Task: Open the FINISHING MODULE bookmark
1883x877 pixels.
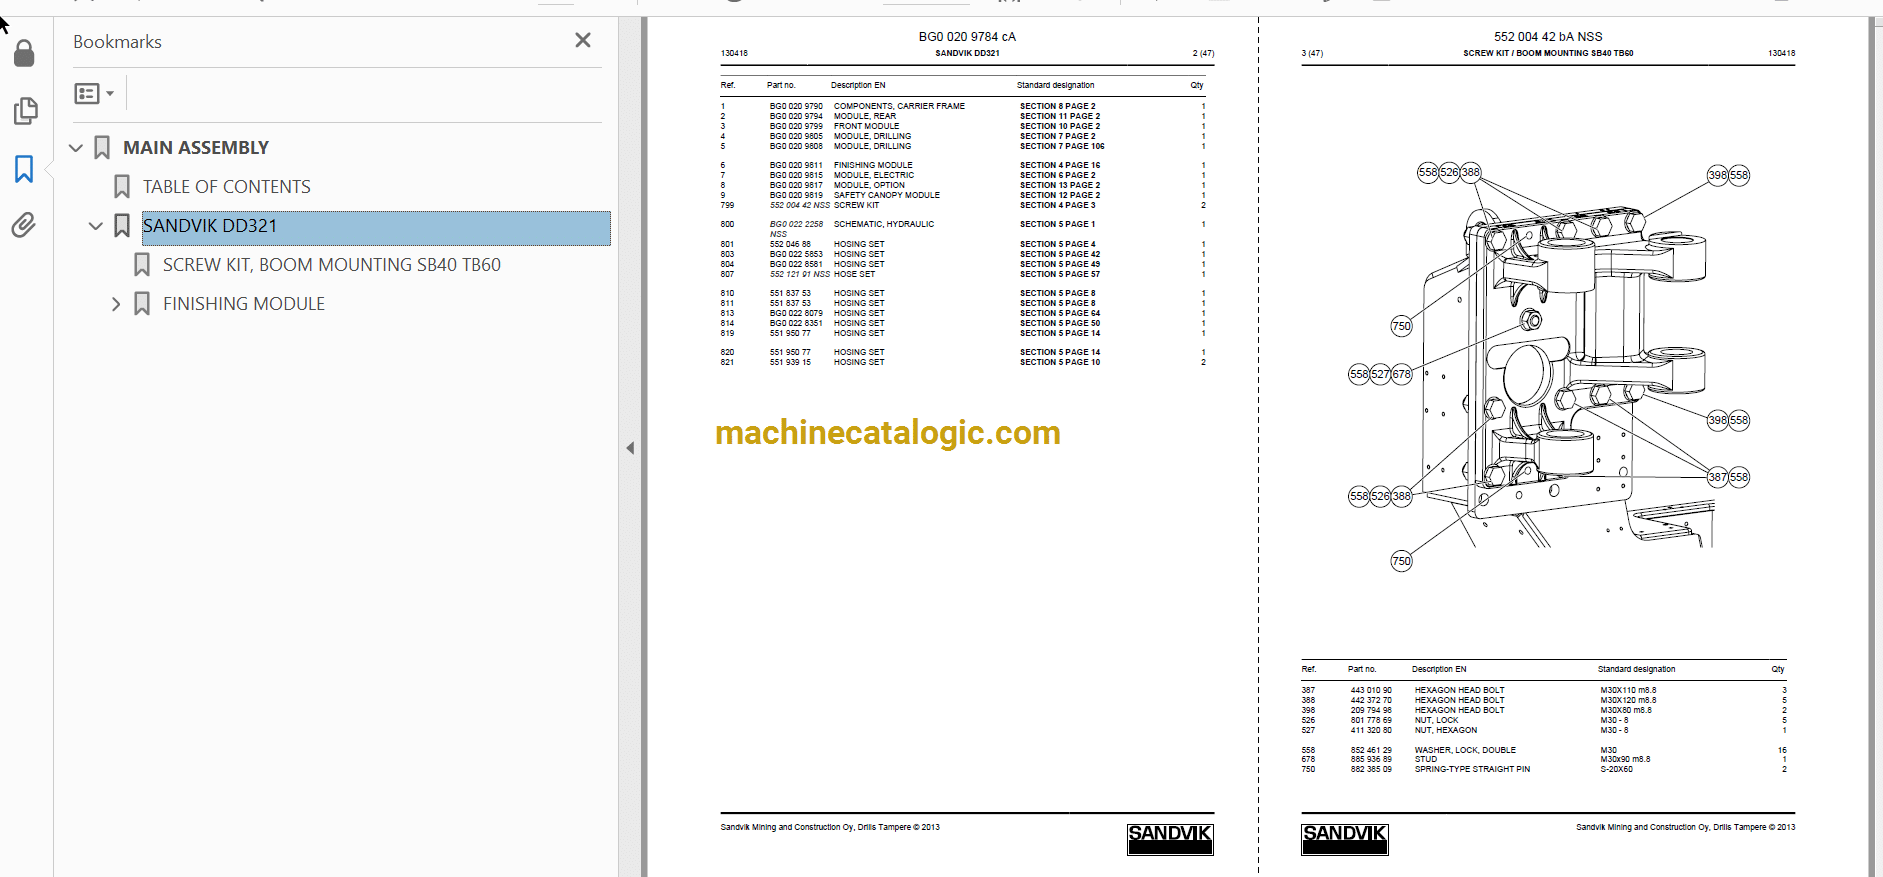Action: click(x=244, y=304)
